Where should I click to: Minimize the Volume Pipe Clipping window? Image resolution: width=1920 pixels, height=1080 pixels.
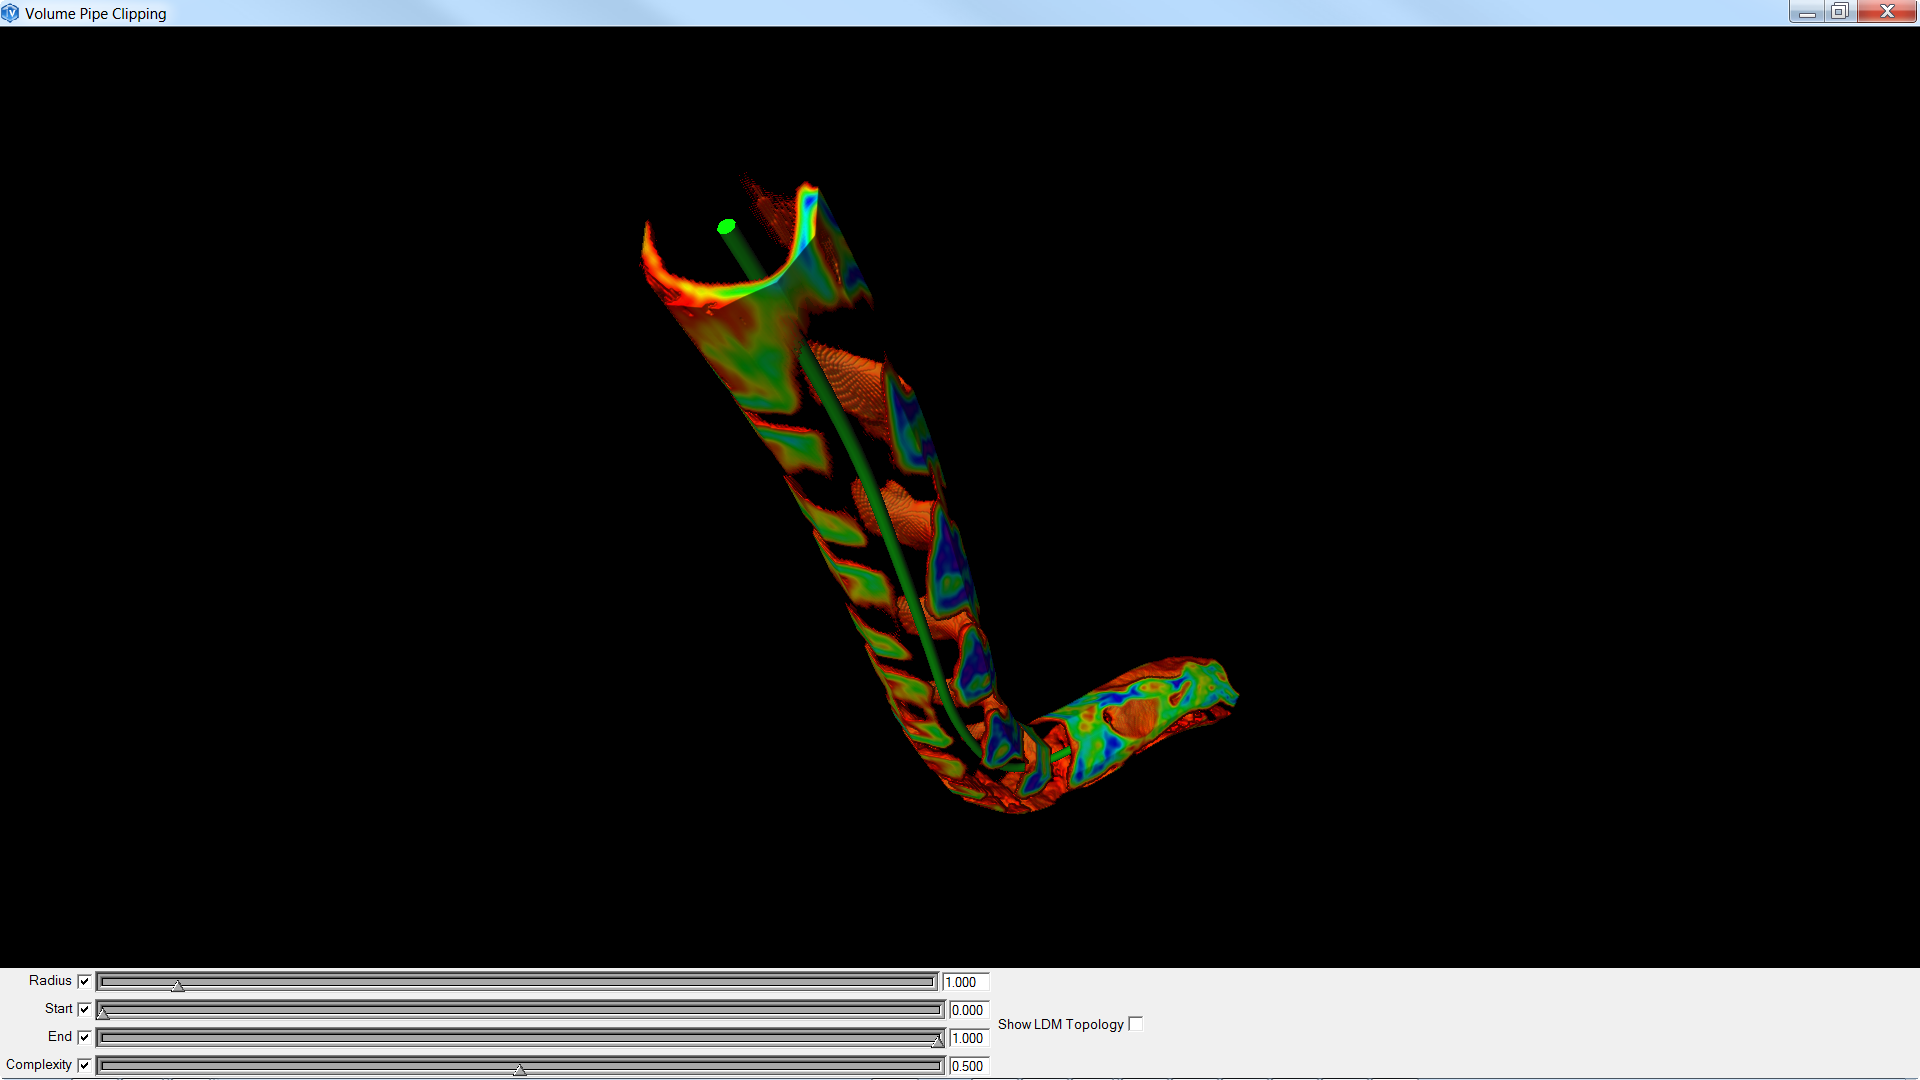1806,12
